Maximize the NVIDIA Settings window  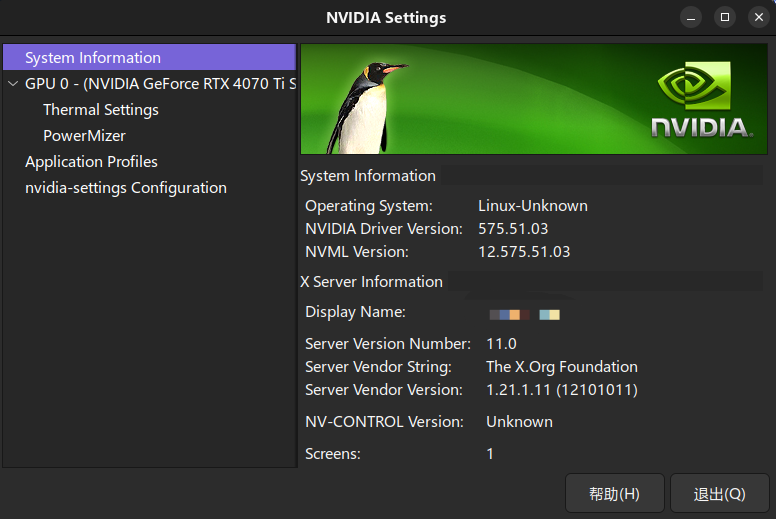(x=725, y=17)
